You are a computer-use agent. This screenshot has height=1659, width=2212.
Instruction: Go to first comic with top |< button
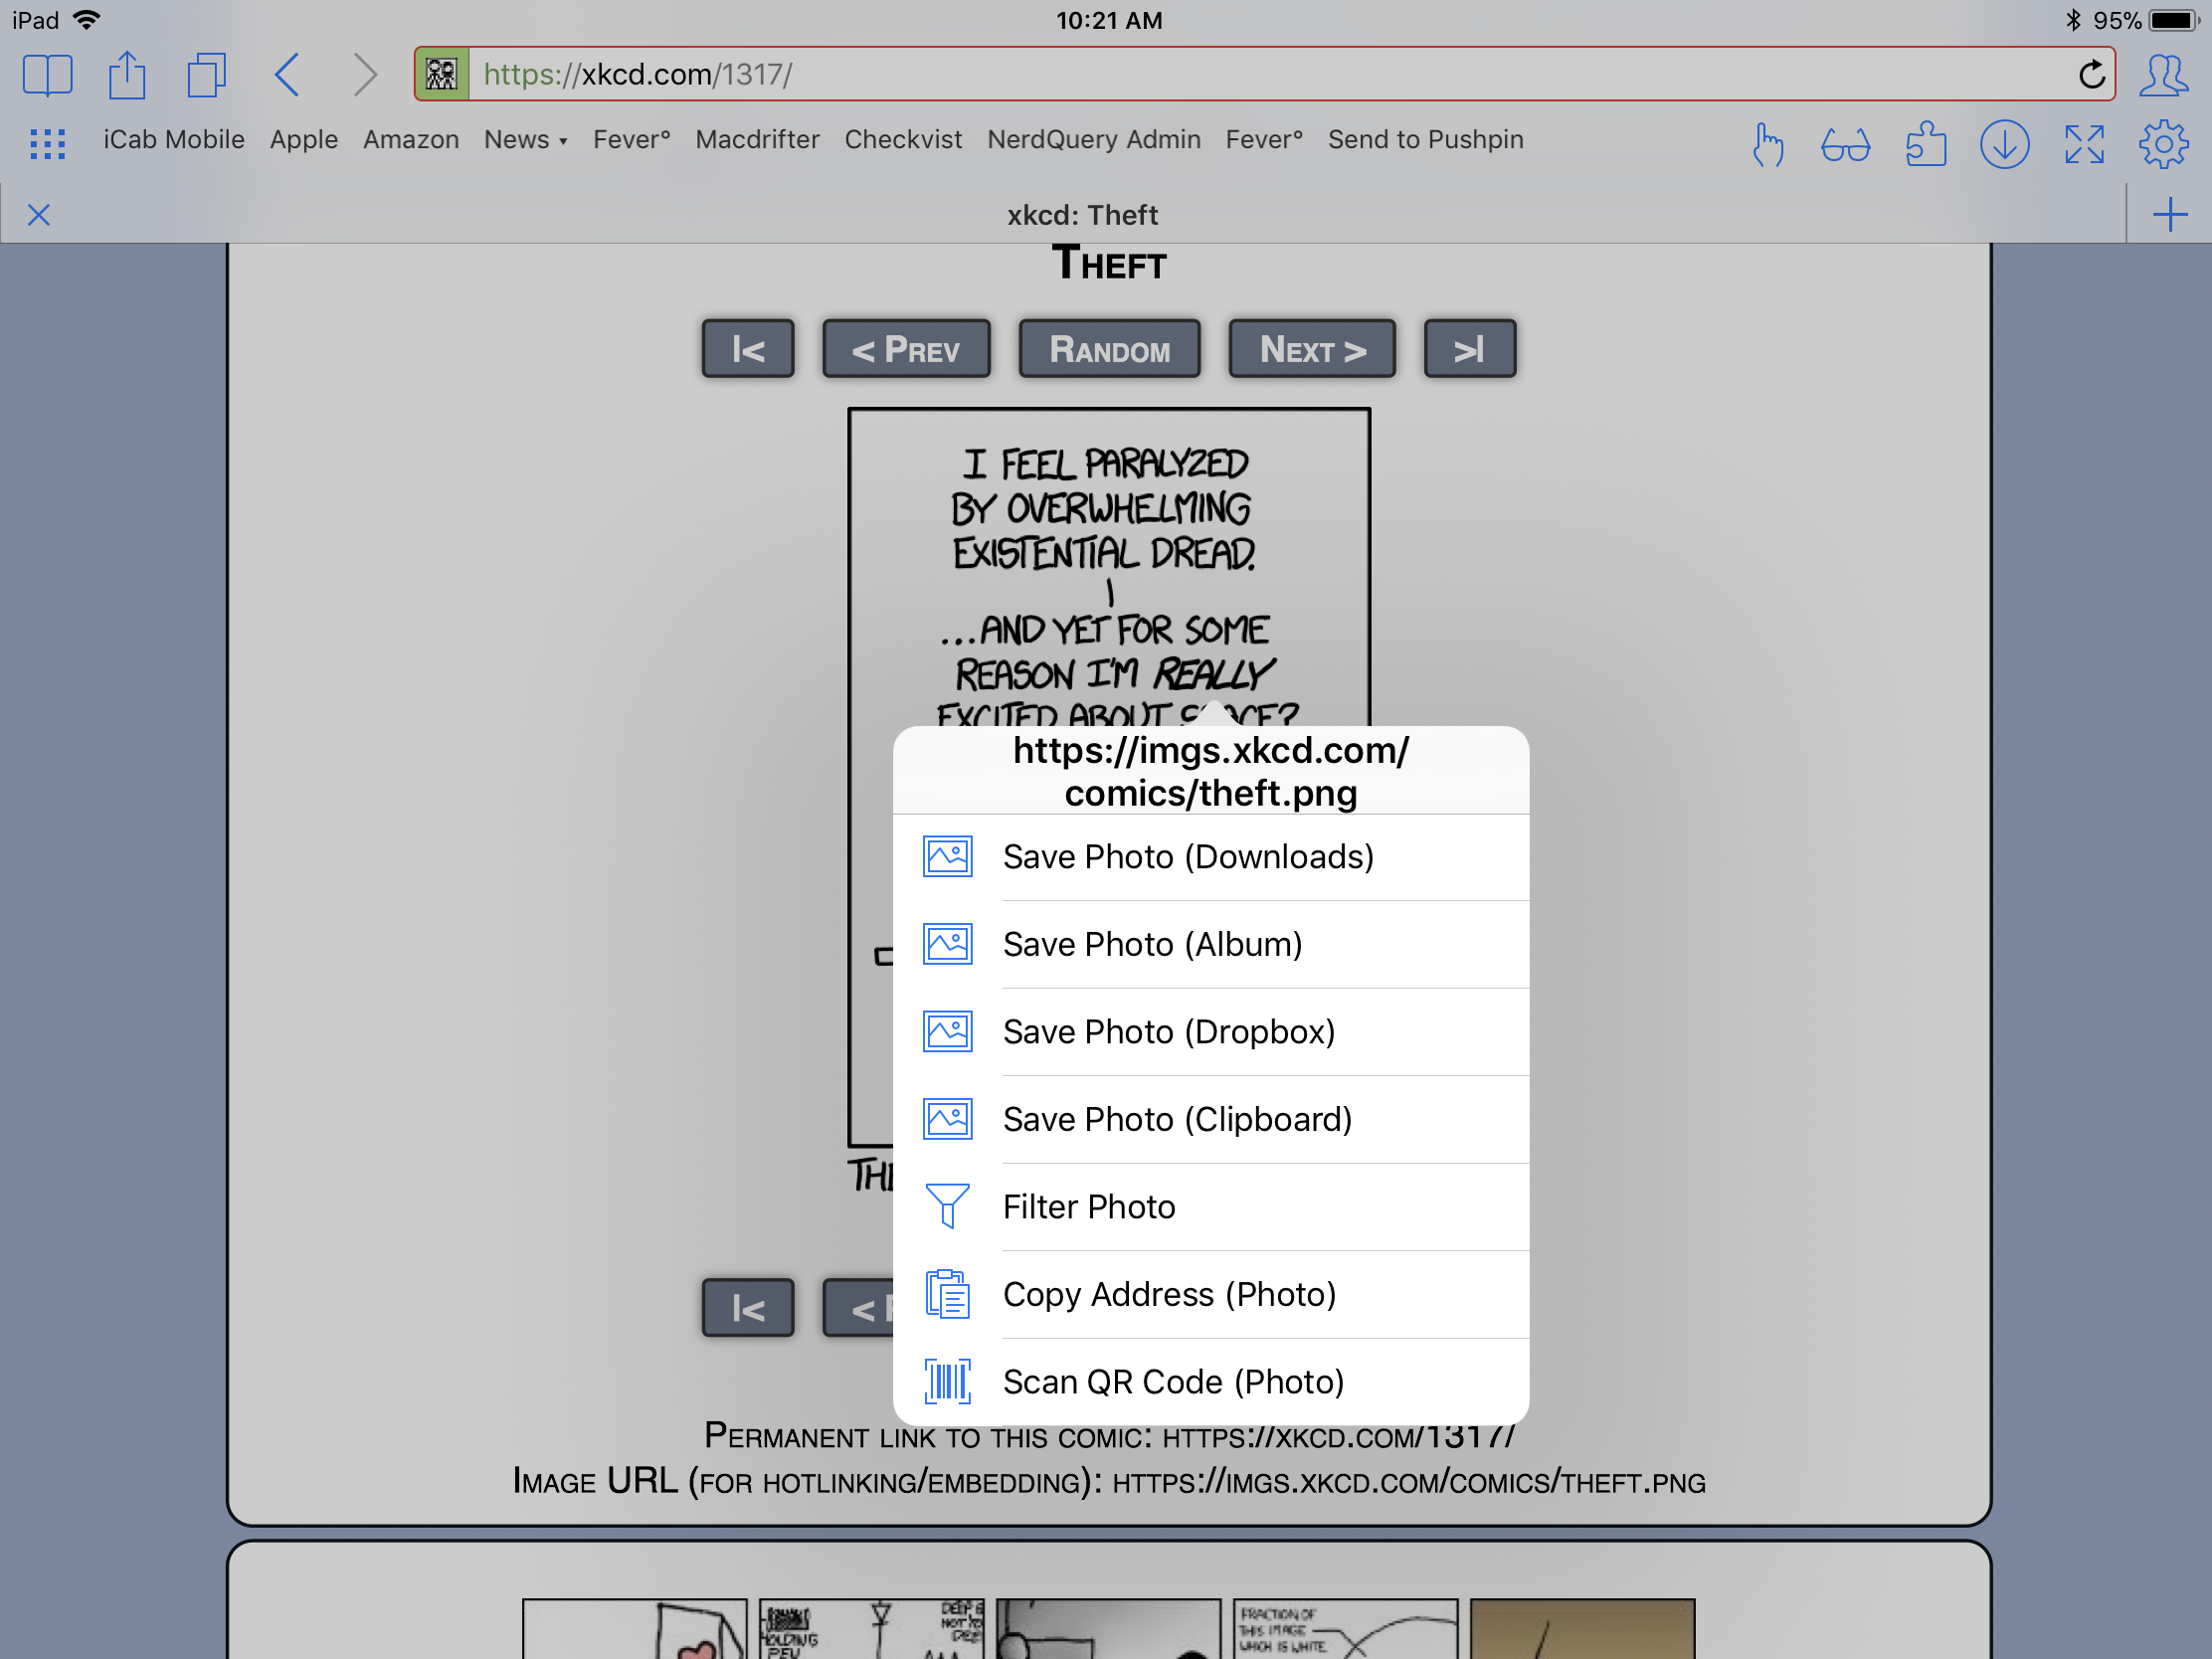pyautogui.click(x=748, y=349)
